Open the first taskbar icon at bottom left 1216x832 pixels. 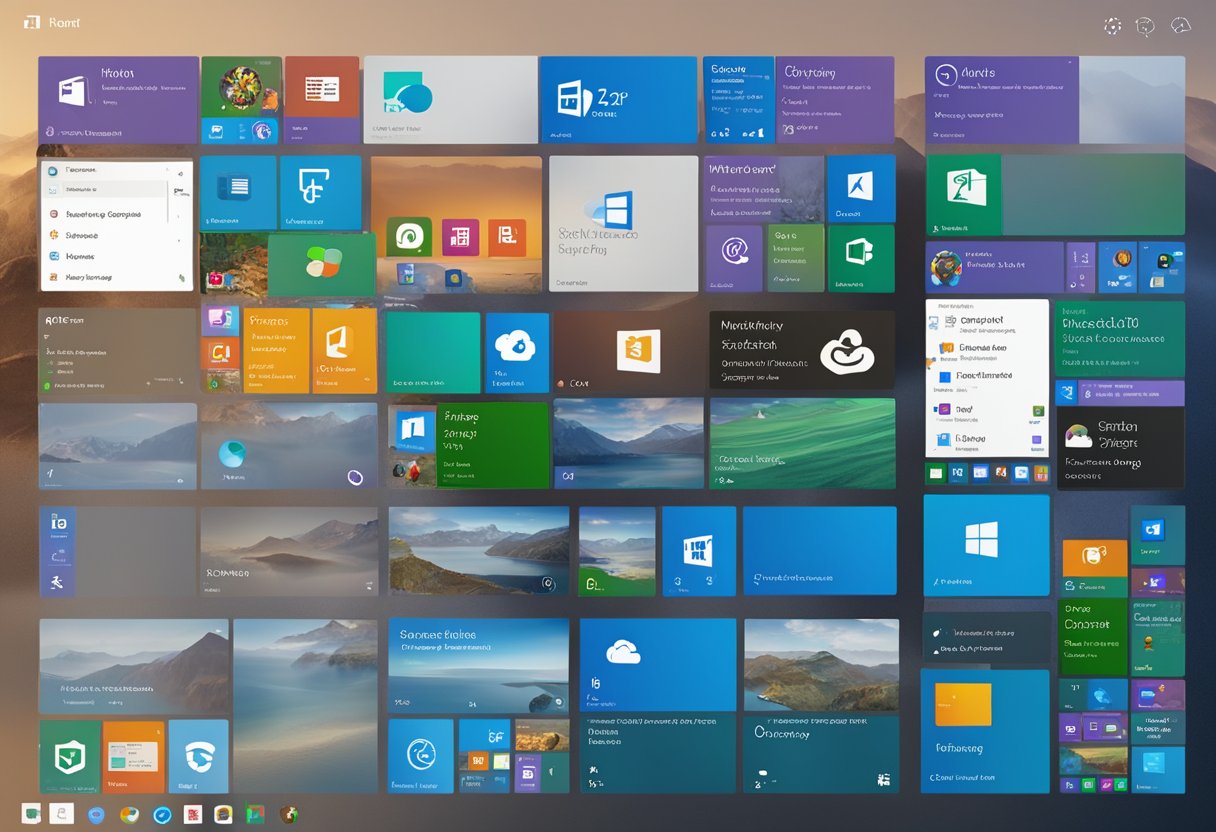coord(32,814)
